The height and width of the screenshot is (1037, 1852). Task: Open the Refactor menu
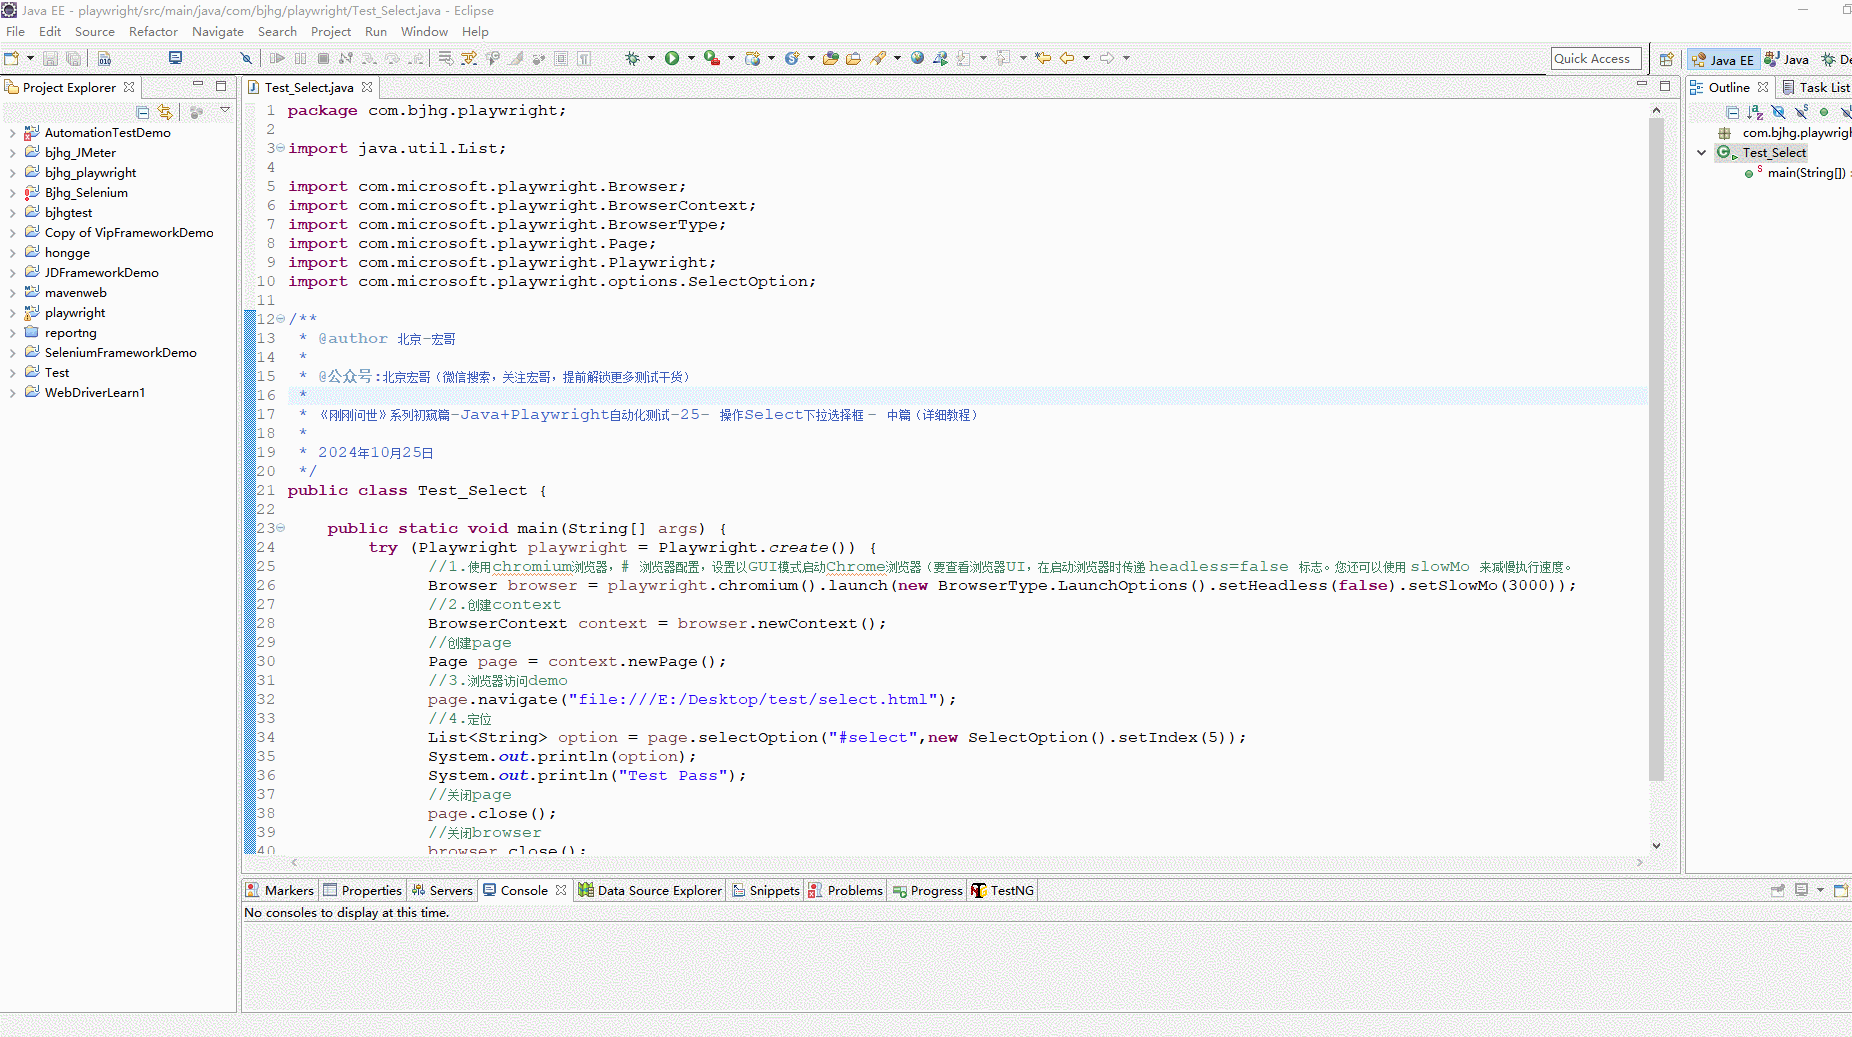153,32
